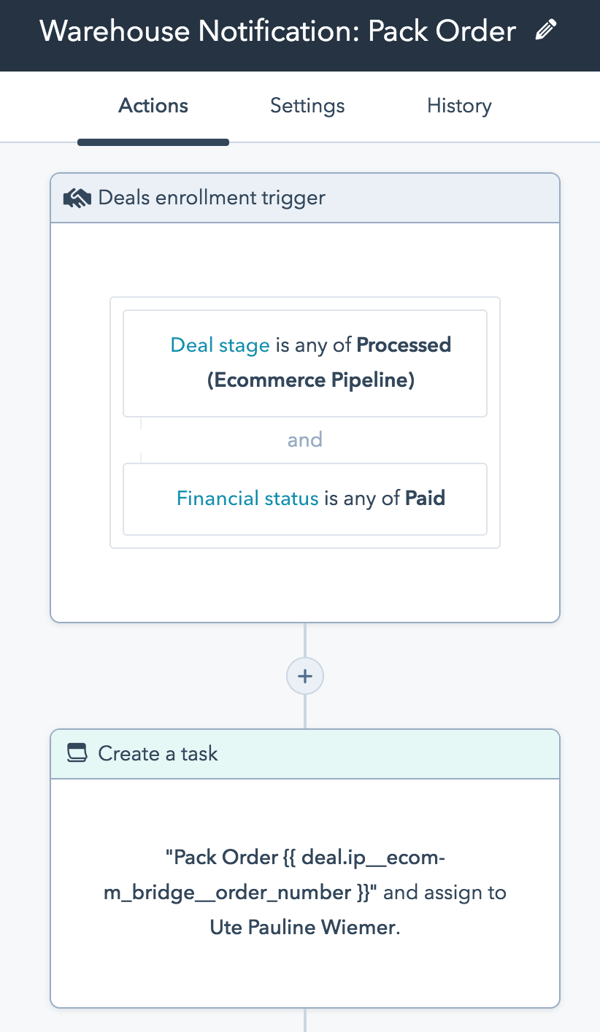
Task: Select the Create a task action header
Action: (305, 754)
